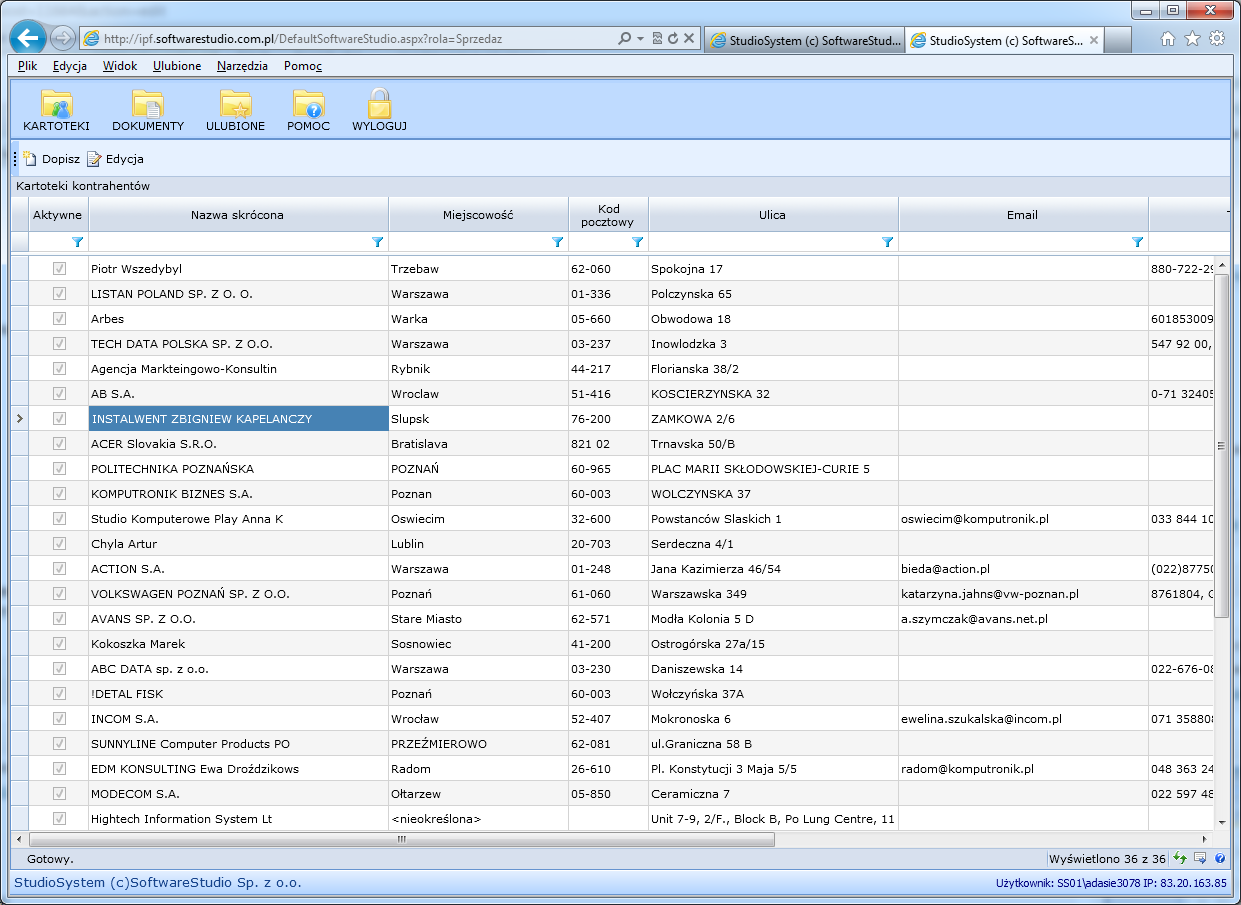
Task: Click filter icon for Ulica column
Action: [887, 242]
